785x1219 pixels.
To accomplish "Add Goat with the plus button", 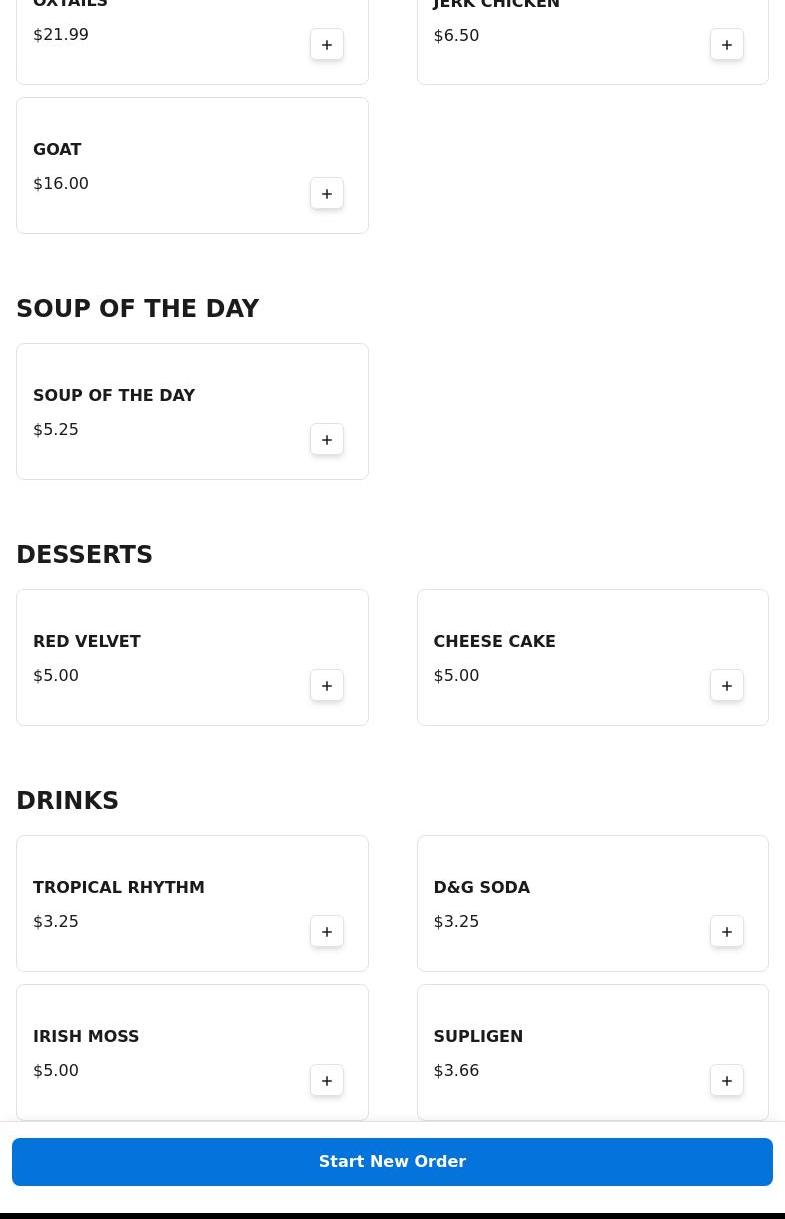I will click(x=327, y=194).
